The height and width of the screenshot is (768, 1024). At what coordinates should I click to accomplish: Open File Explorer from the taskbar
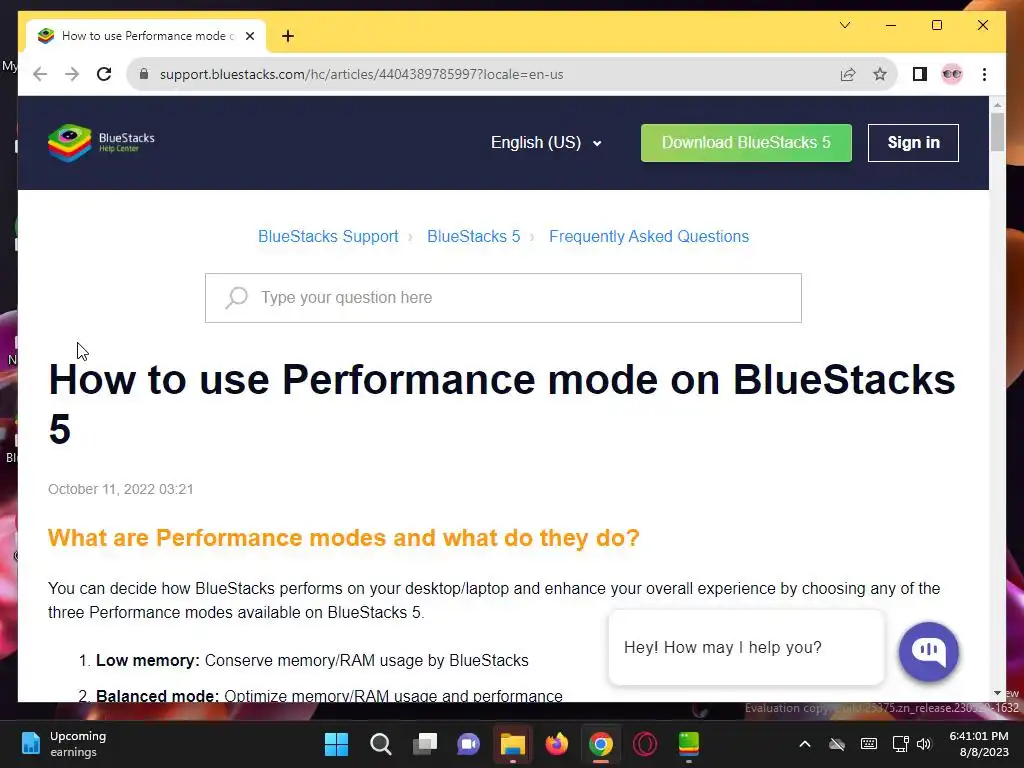513,744
